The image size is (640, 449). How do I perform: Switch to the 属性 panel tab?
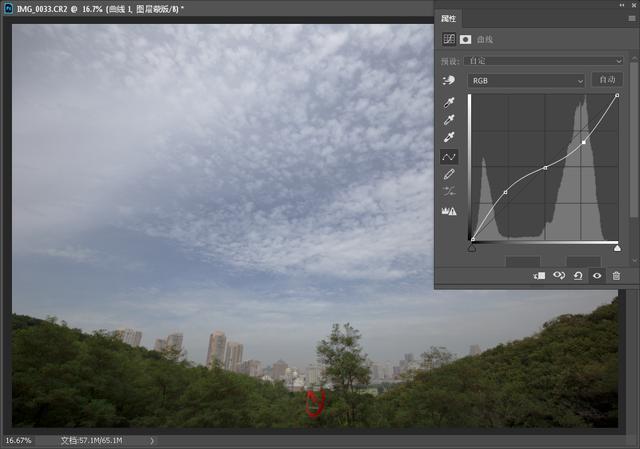click(449, 19)
